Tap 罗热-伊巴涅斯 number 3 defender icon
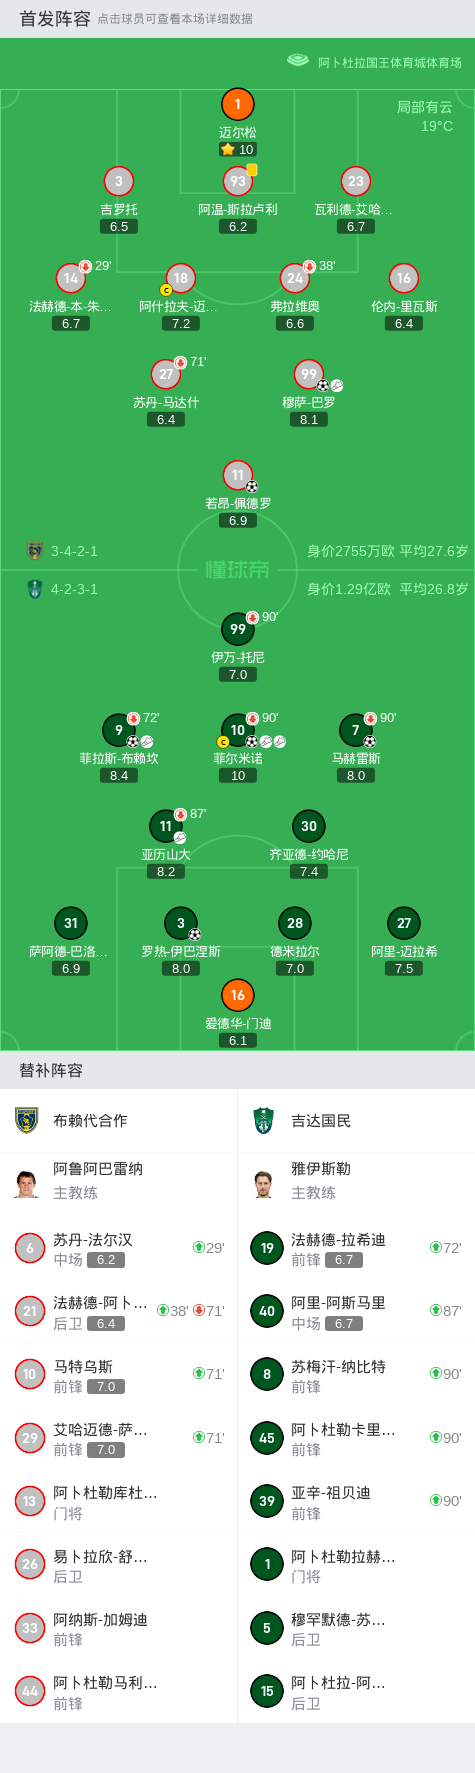Image resolution: width=475 pixels, height=1773 pixels. [x=181, y=923]
